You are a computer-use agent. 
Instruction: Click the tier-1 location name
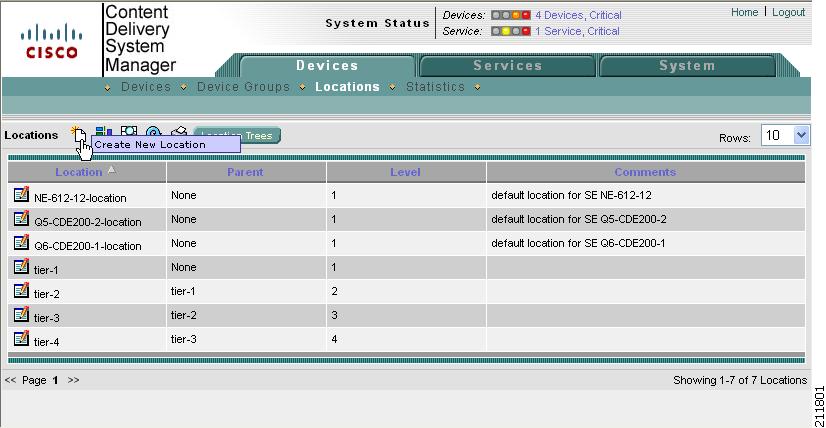pos(46,270)
